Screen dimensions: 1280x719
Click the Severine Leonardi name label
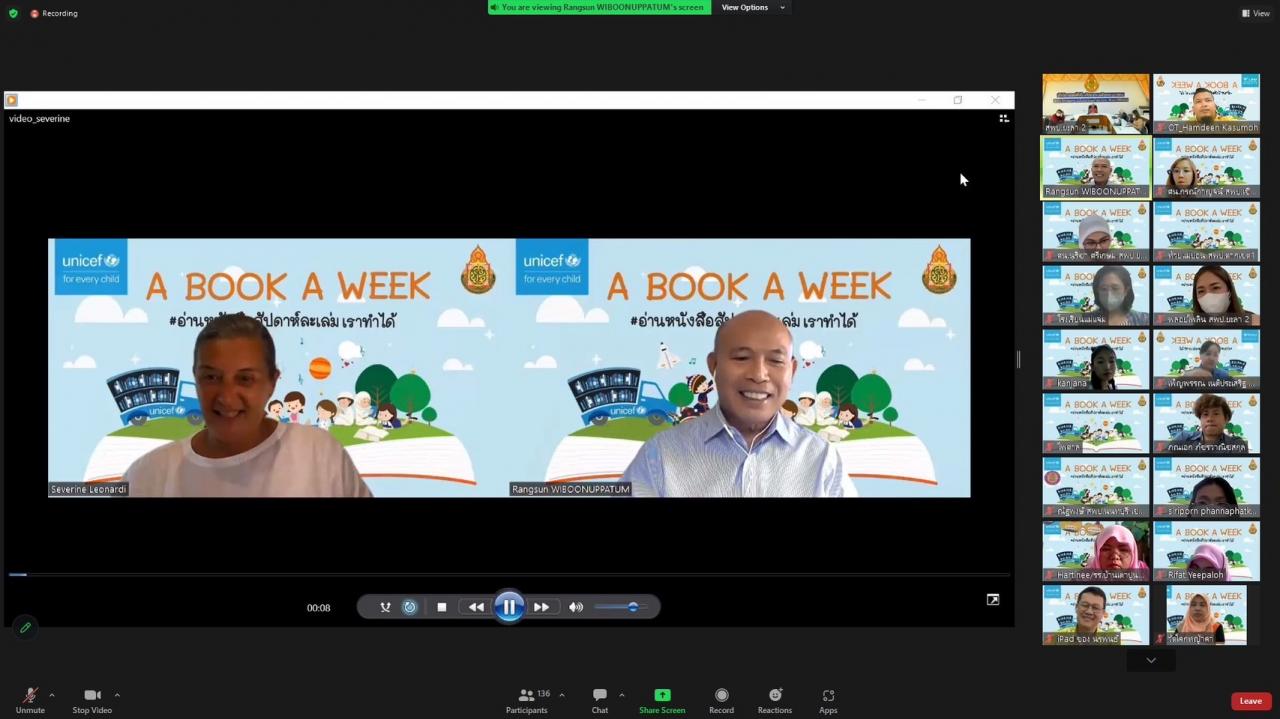pos(89,490)
